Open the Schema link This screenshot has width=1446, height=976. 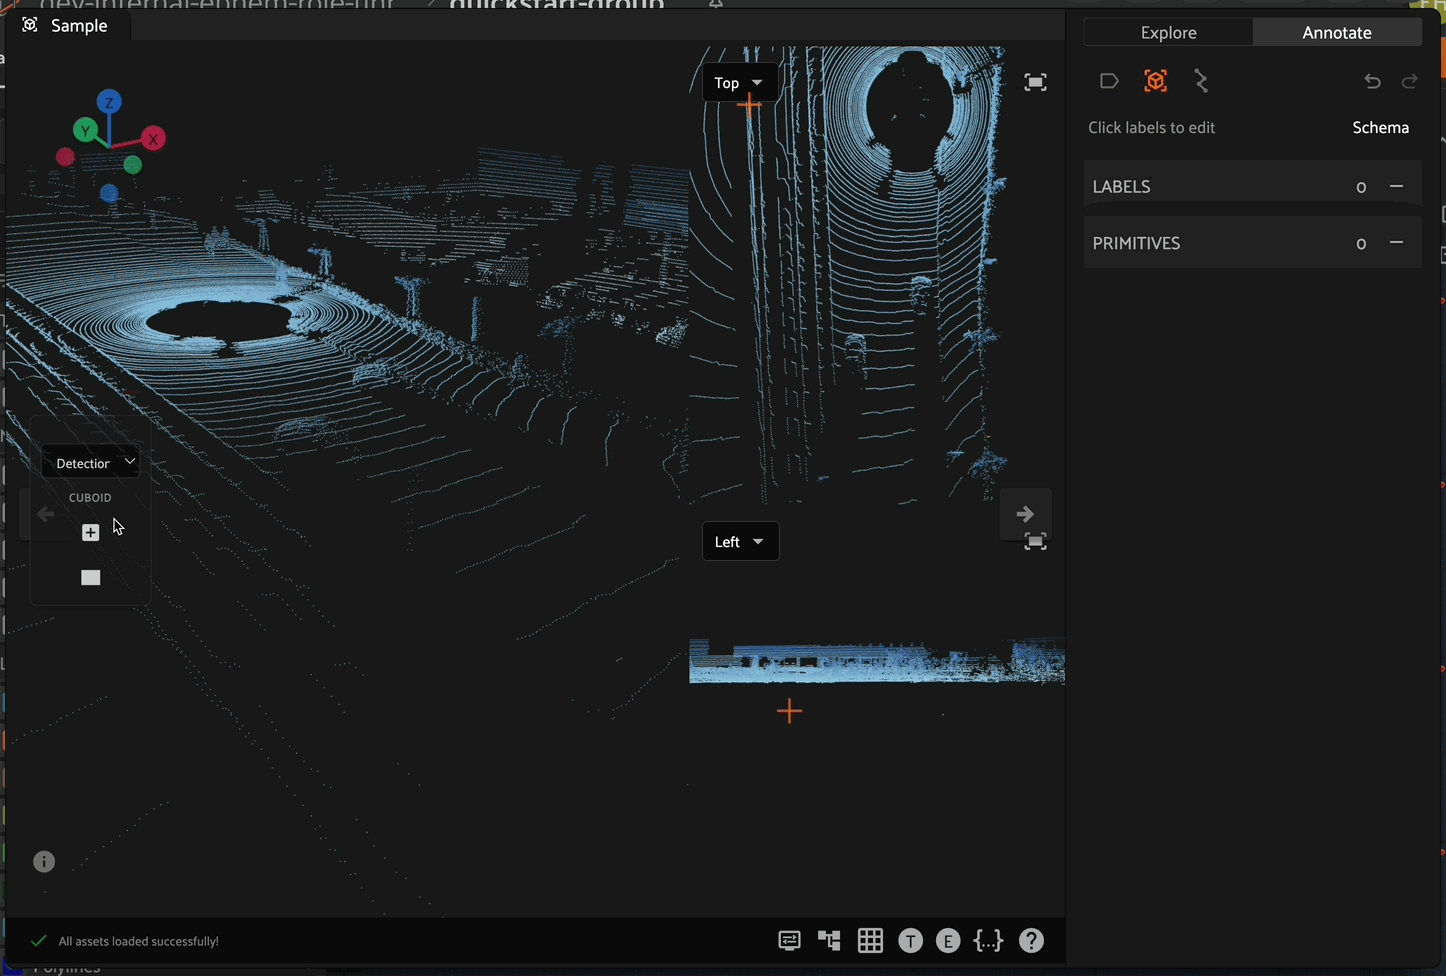click(x=1380, y=127)
